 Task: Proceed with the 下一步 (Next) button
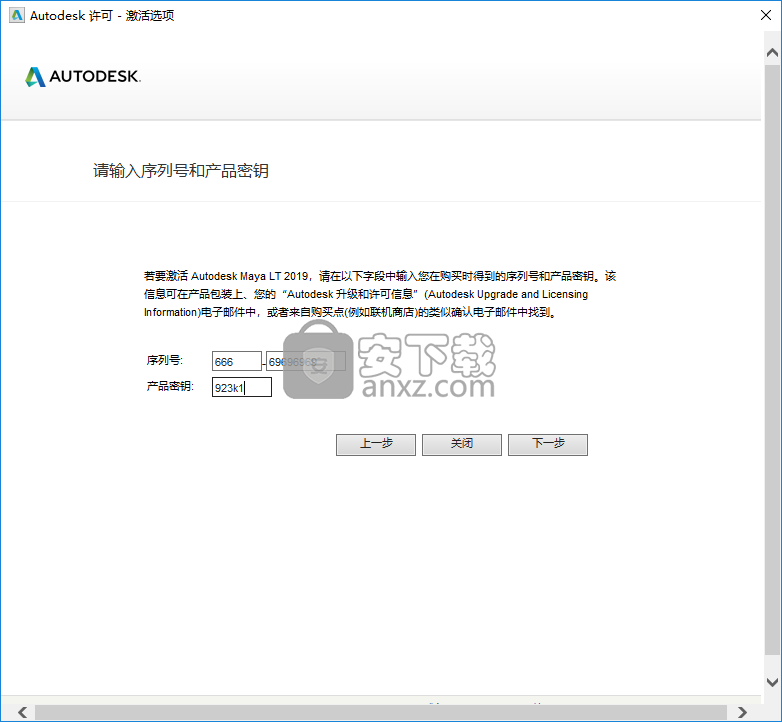coord(548,444)
